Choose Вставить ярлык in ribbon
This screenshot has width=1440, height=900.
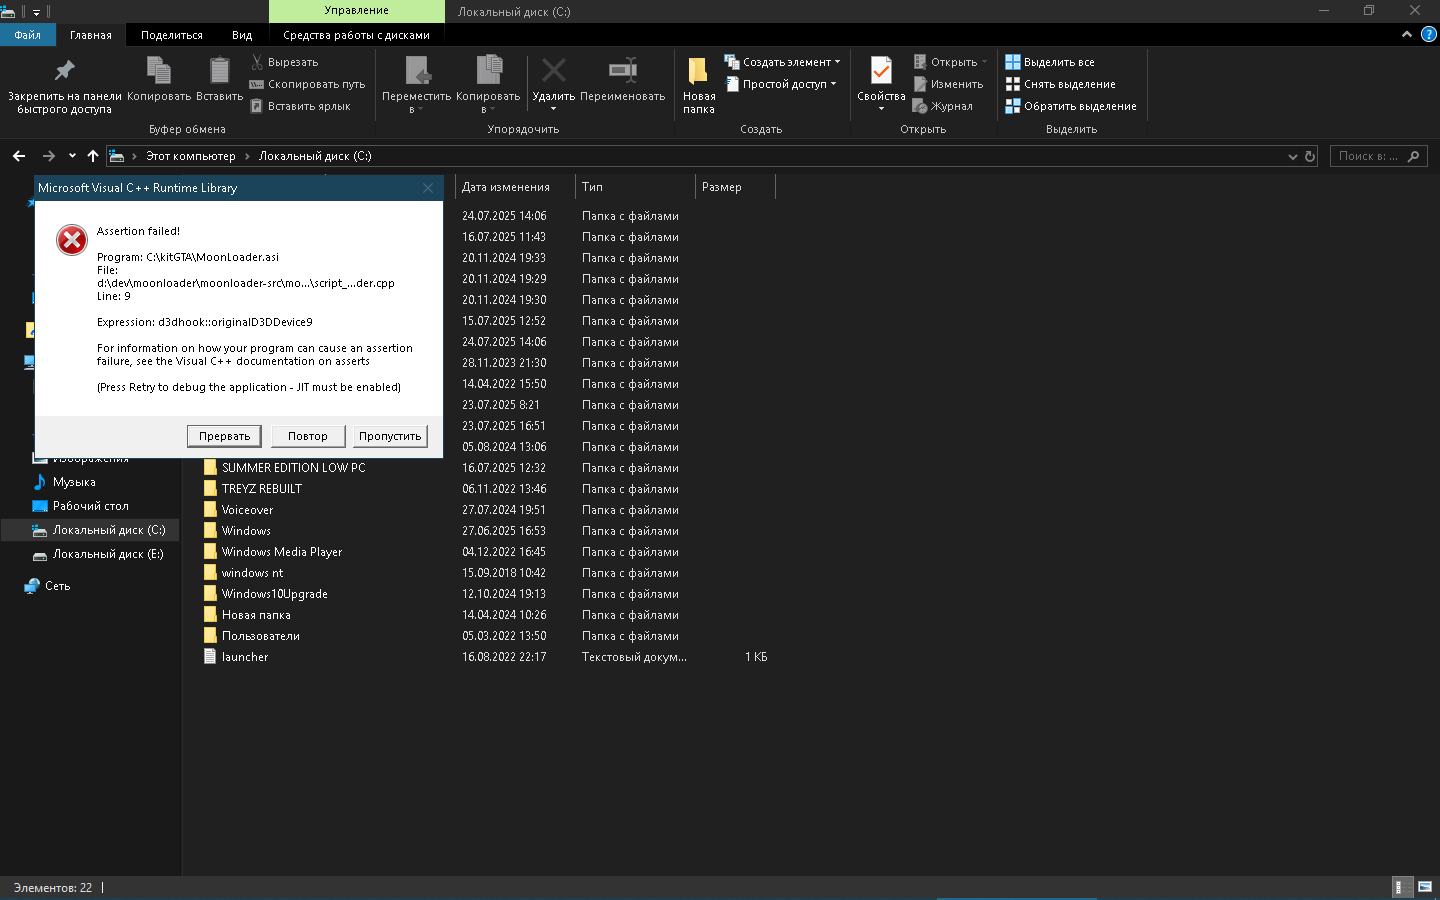pos(300,106)
